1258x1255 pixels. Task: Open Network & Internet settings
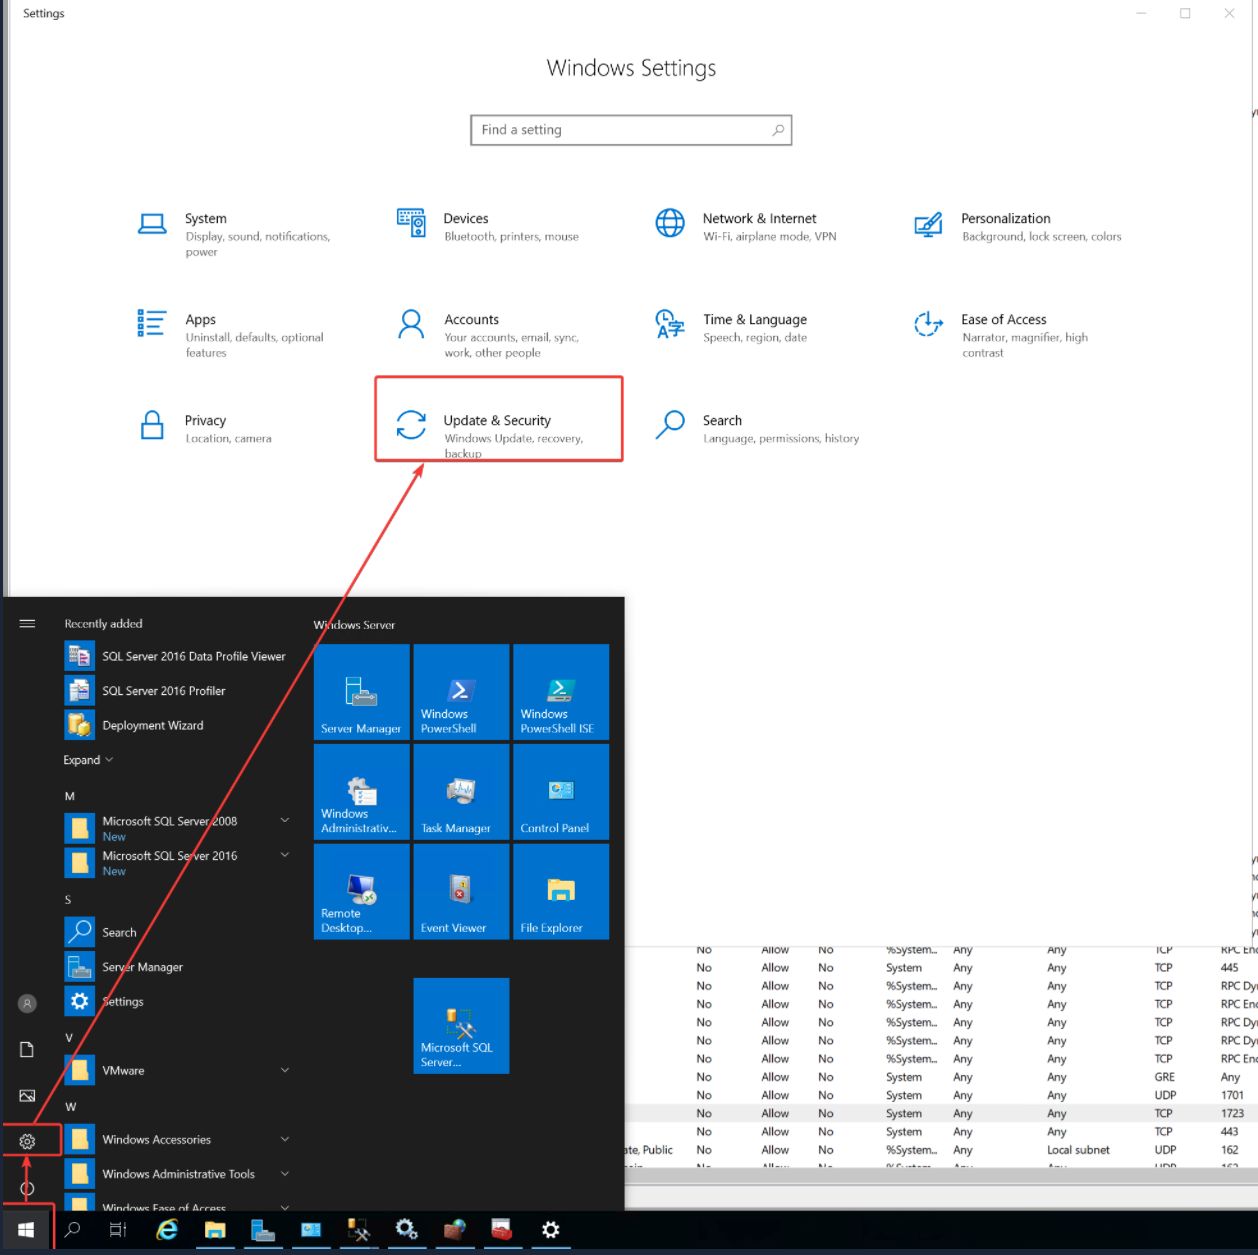746,227
